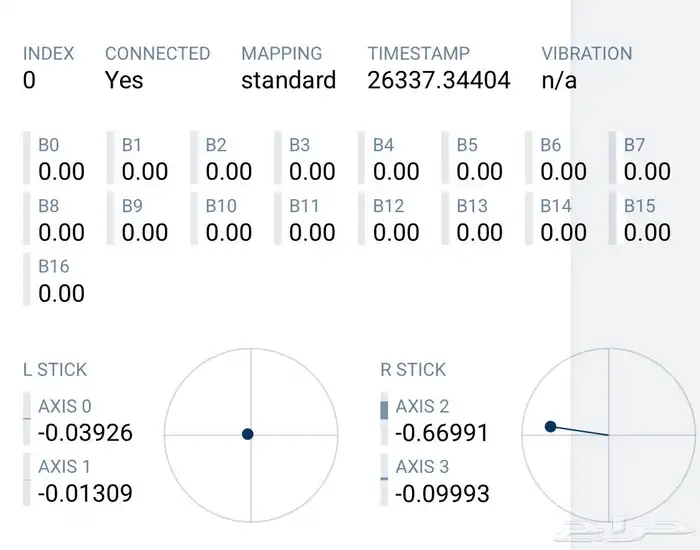Screen dimensions: 700x550
Task: Click the TIMESTAMP value 26337.34404
Action: [439, 80]
